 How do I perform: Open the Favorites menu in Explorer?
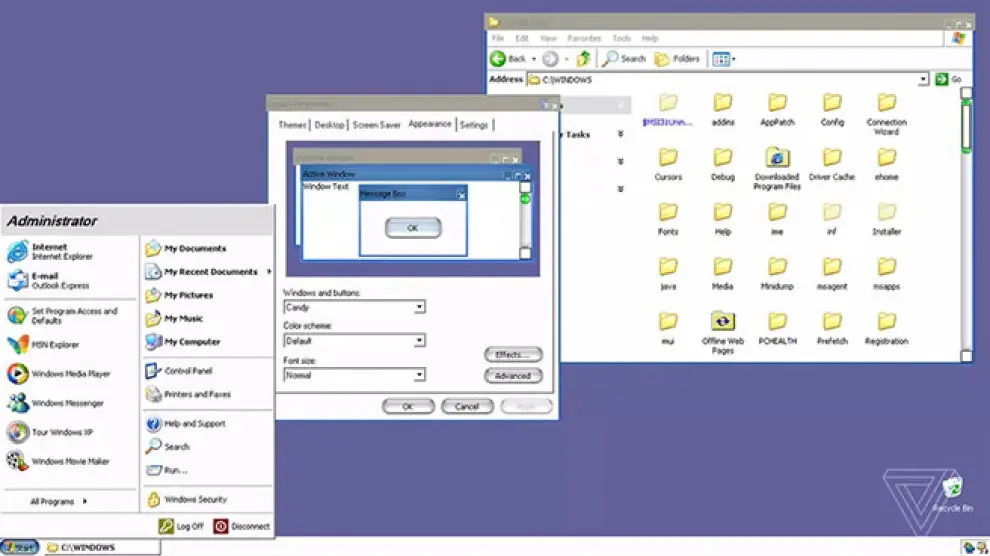click(584, 39)
